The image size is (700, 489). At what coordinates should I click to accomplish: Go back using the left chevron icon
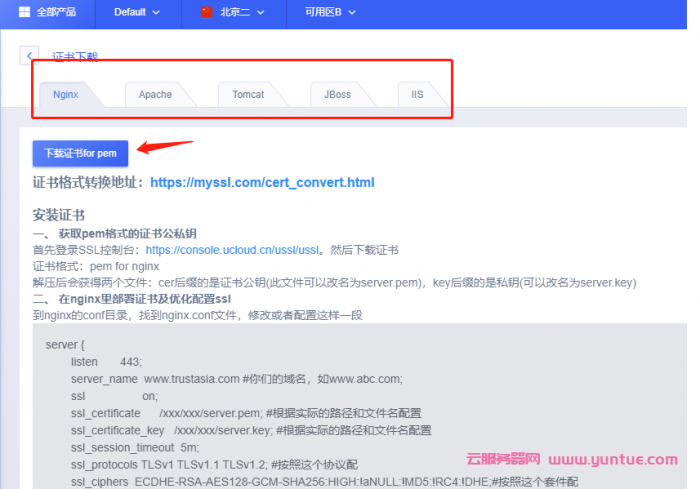(30, 56)
